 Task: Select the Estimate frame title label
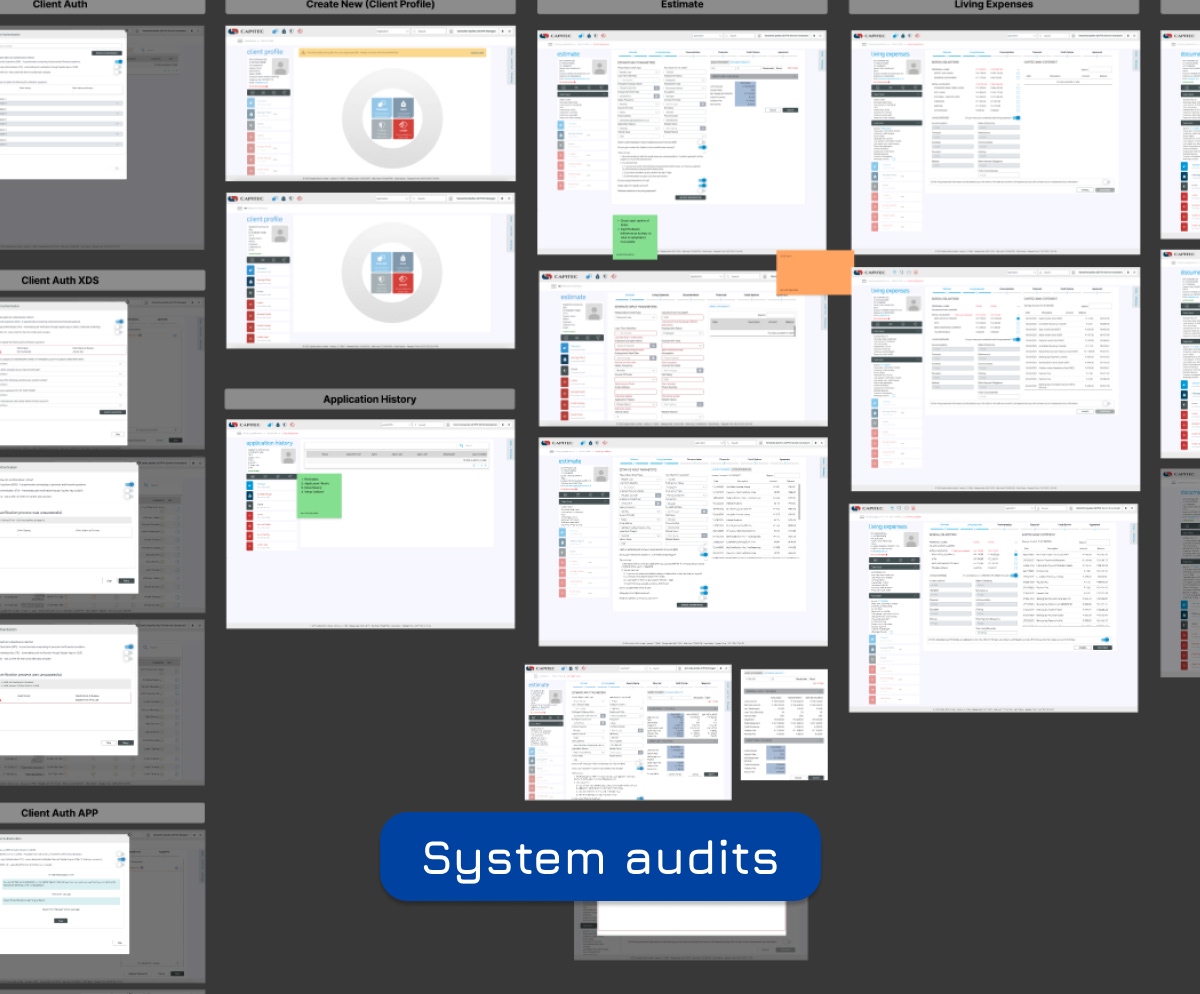point(682,6)
